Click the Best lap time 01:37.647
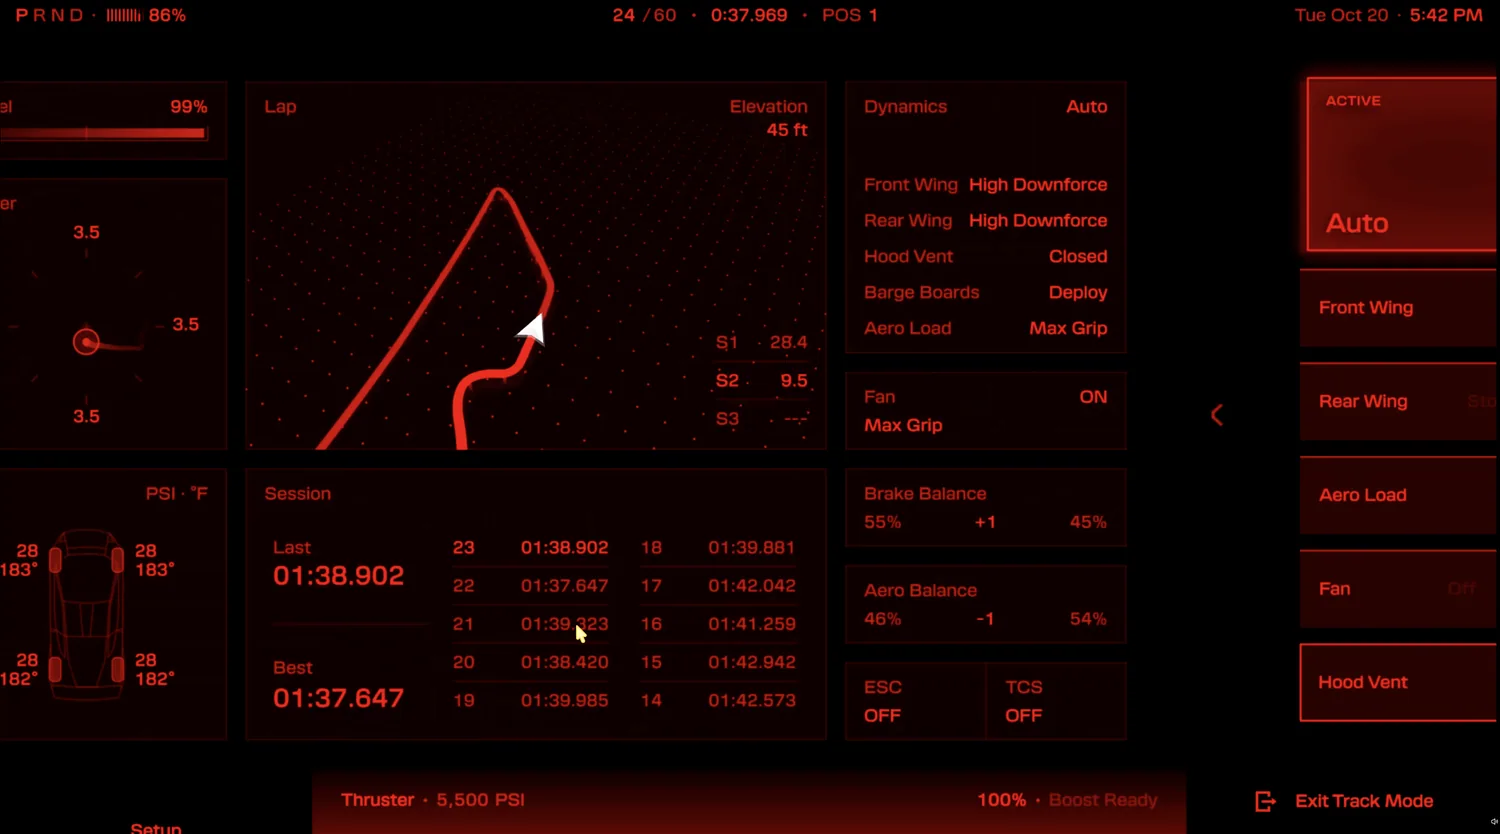This screenshot has height=834, width=1500. (x=338, y=698)
